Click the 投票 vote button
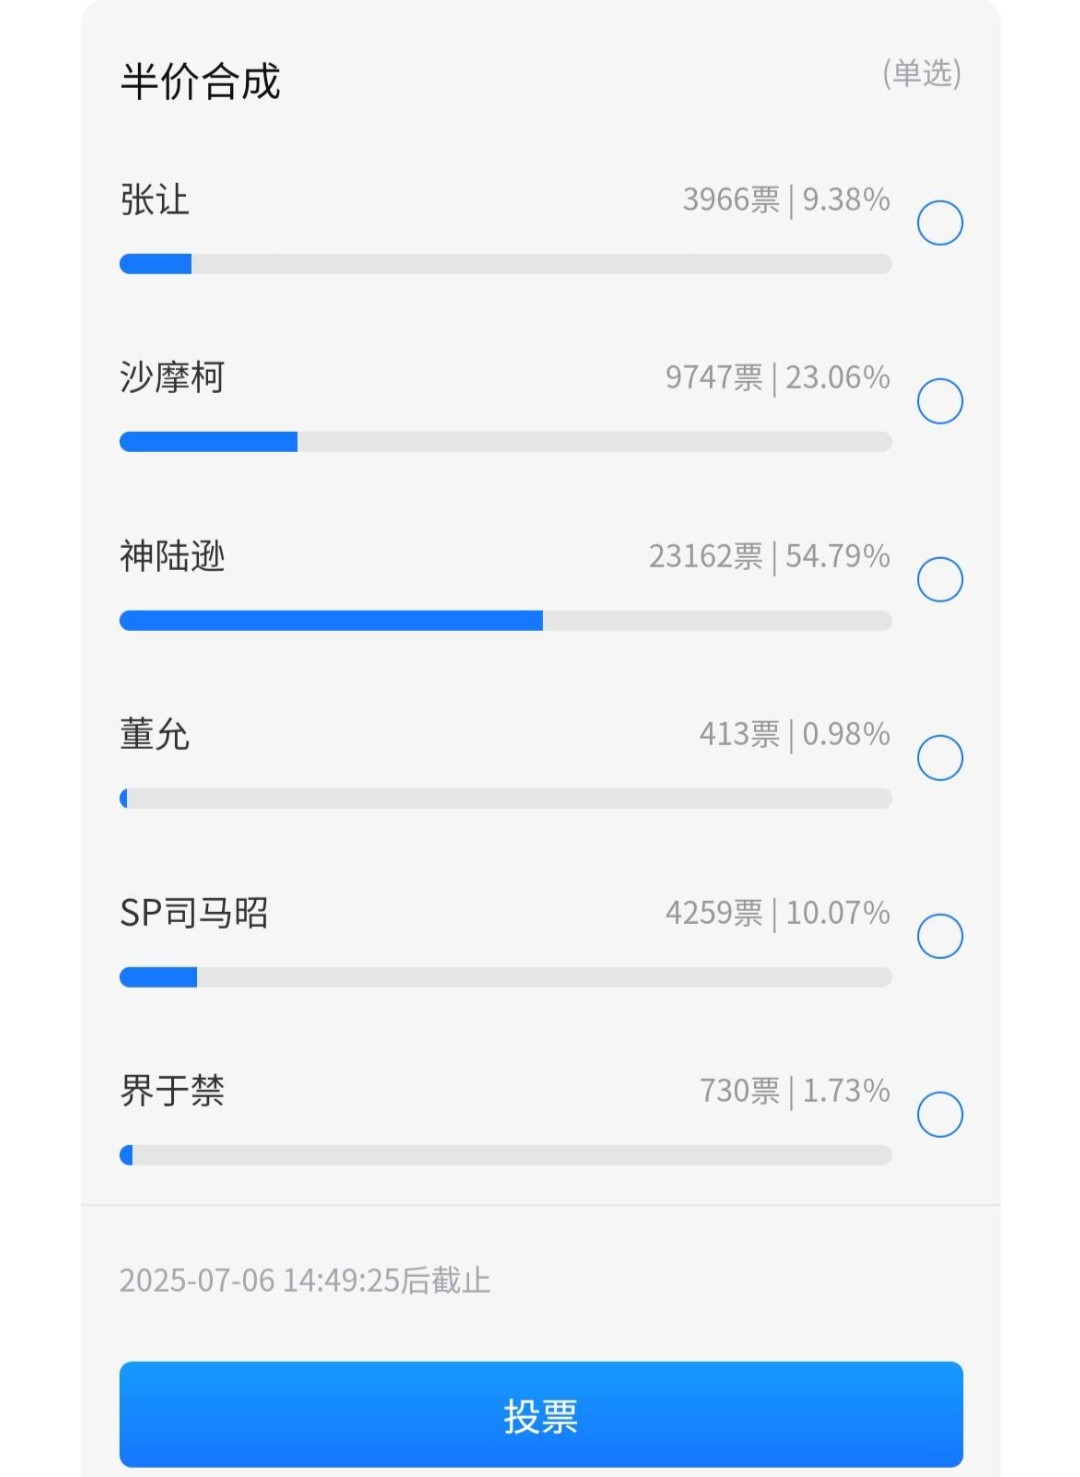 (x=541, y=1415)
